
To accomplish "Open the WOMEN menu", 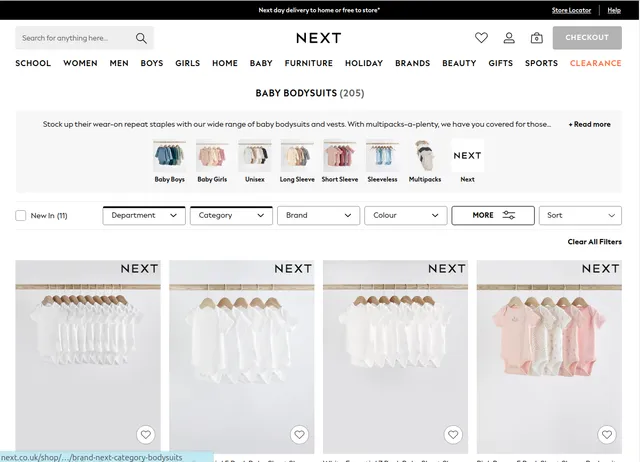I will click(80, 63).
